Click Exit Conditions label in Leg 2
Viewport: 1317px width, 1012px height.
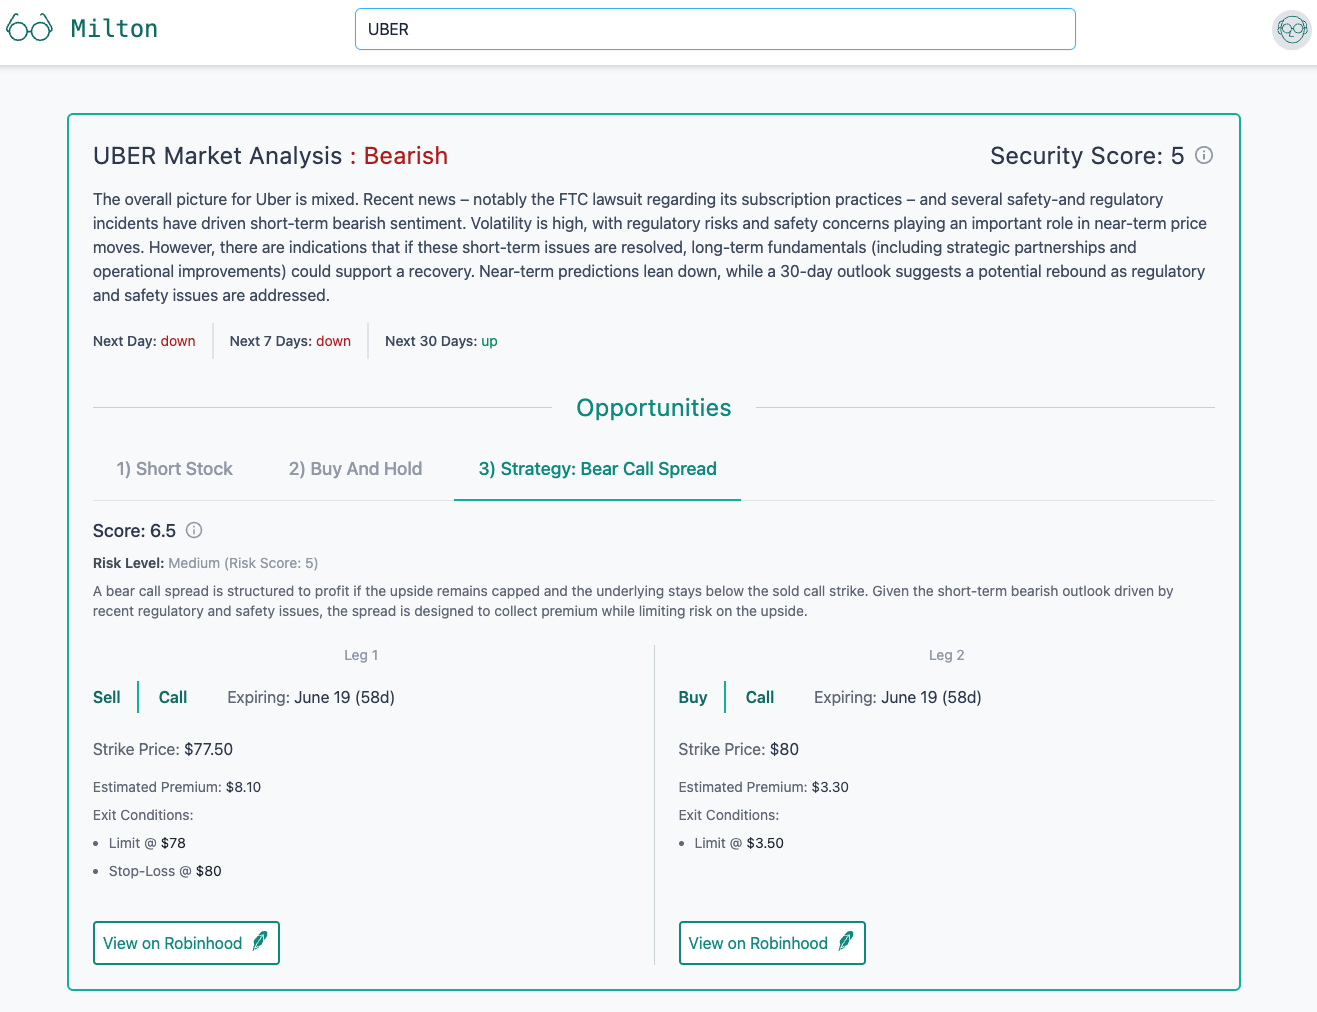click(x=729, y=815)
